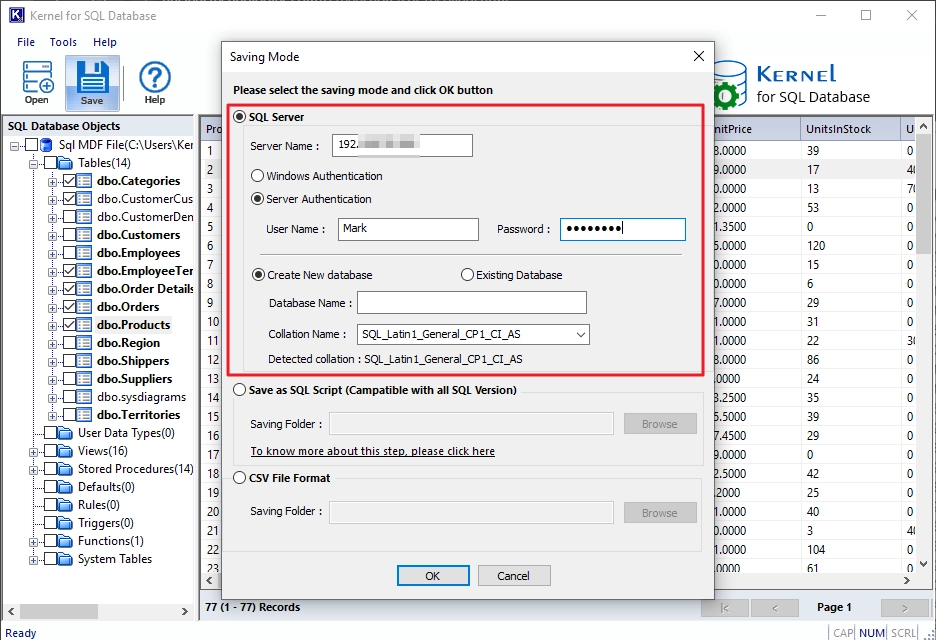
Task: Click the User Data Types(0) folder icon
Action: pyautogui.click(x=65, y=433)
